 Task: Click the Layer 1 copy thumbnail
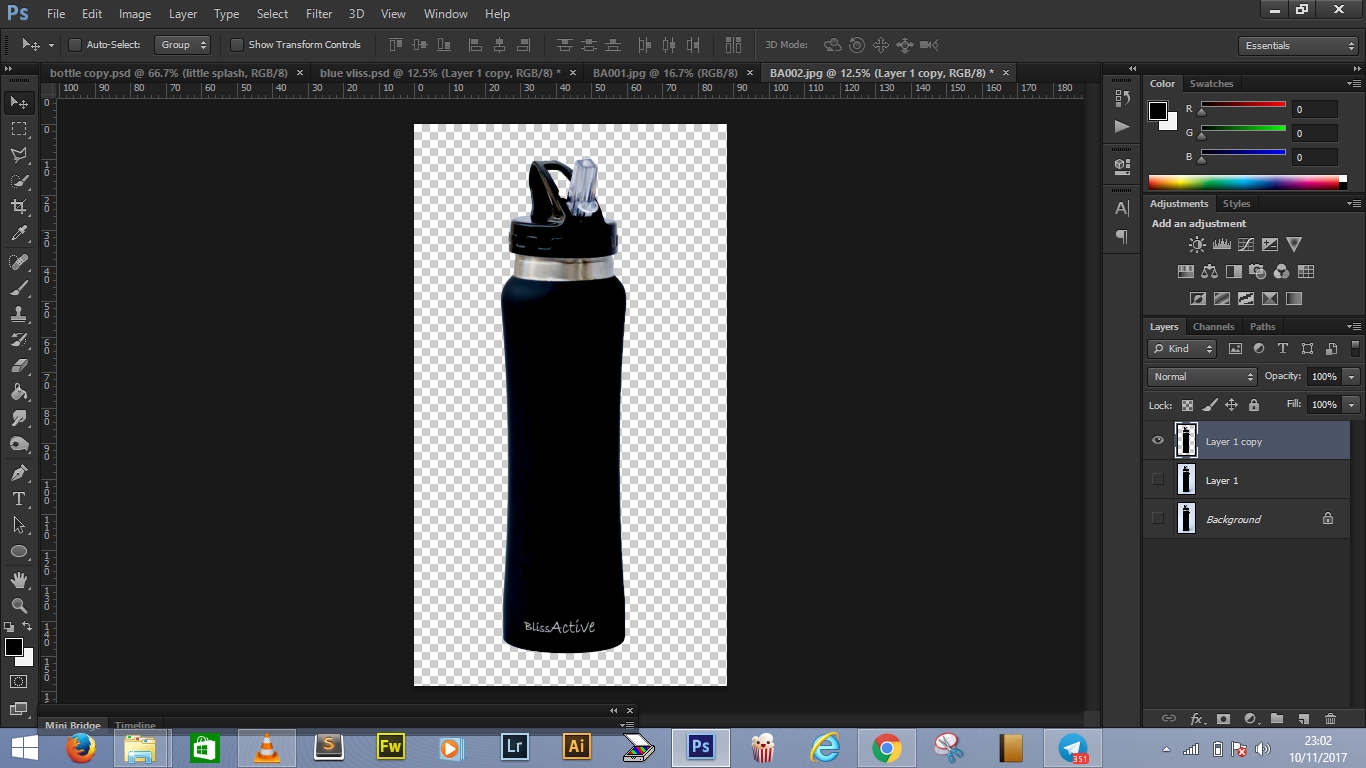[1187, 440]
